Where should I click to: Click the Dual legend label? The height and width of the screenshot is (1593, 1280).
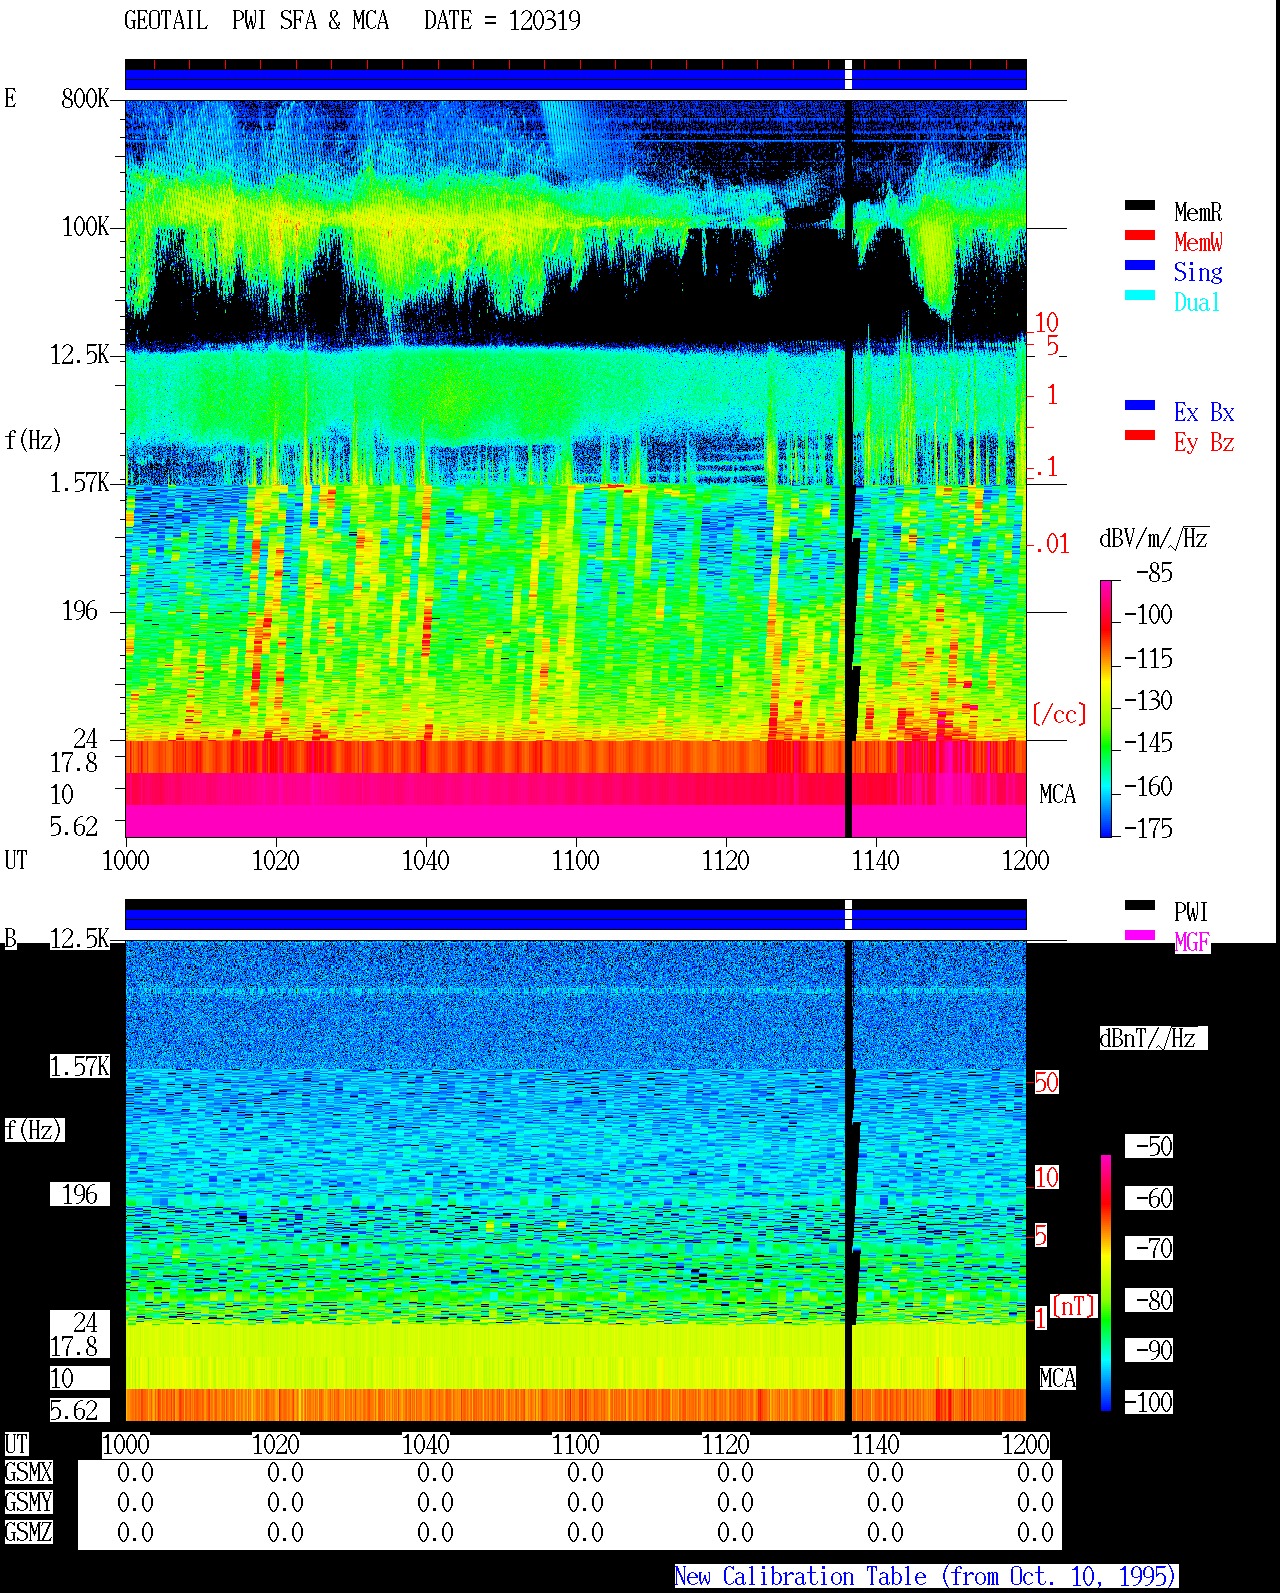[x=1197, y=302]
